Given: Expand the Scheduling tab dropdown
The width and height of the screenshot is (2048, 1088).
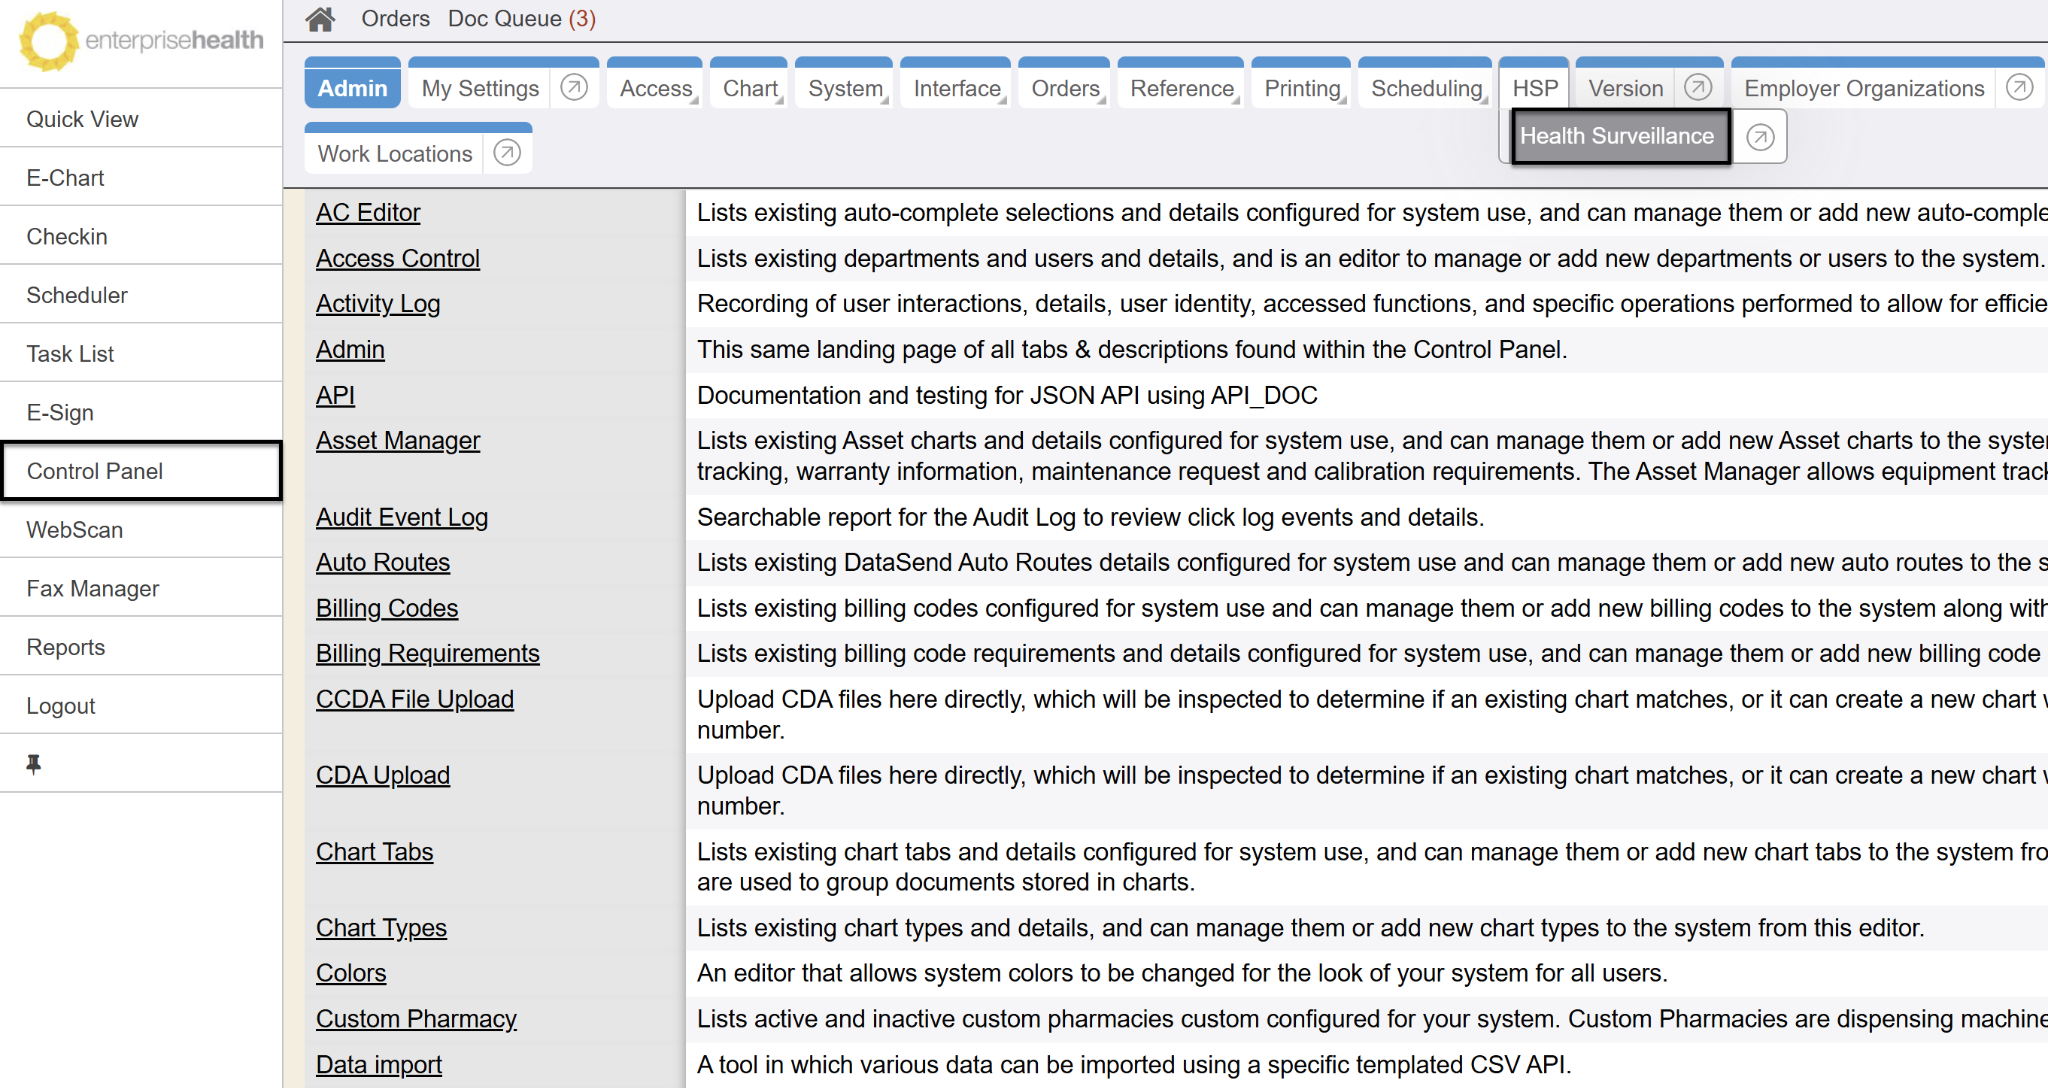Looking at the screenshot, I should point(1426,89).
